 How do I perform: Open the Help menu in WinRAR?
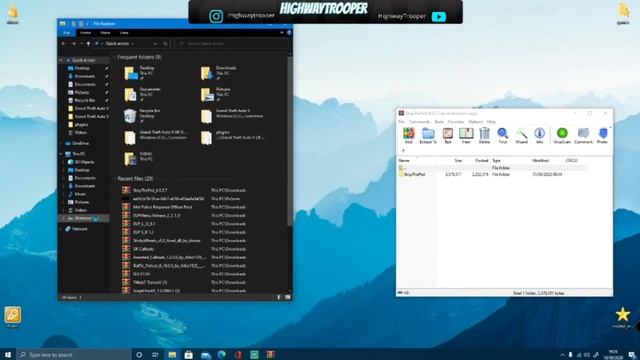pyautogui.click(x=491, y=122)
